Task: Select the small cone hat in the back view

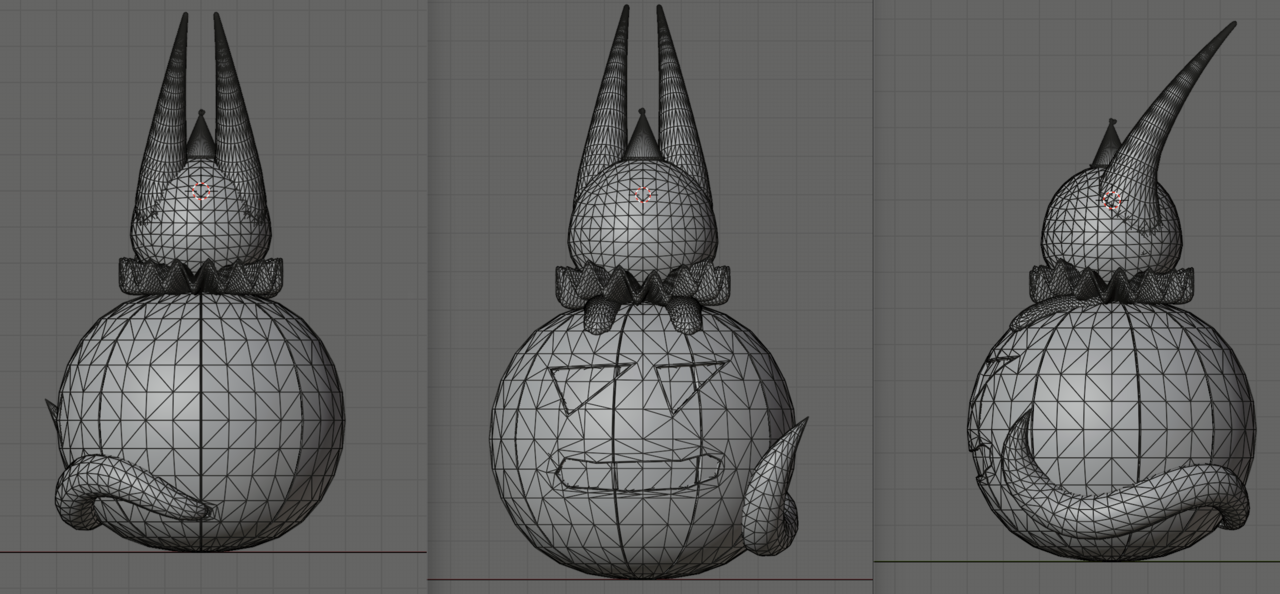Action: pos(201,134)
